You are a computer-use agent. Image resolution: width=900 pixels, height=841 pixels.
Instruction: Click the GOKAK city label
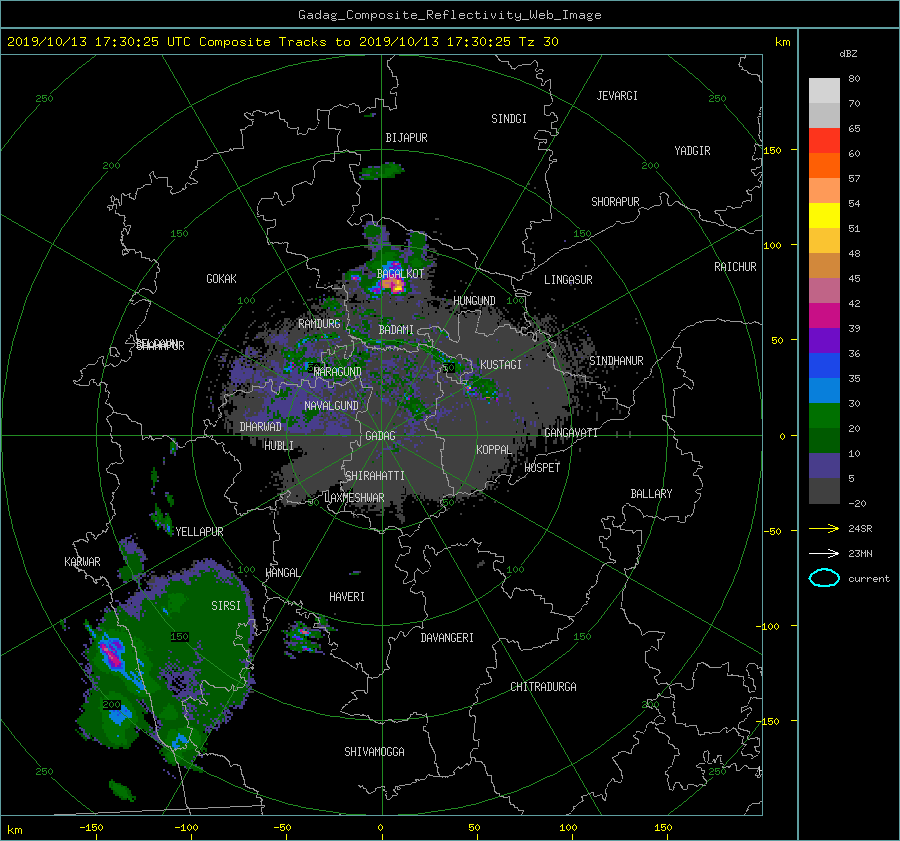tap(222, 279)
